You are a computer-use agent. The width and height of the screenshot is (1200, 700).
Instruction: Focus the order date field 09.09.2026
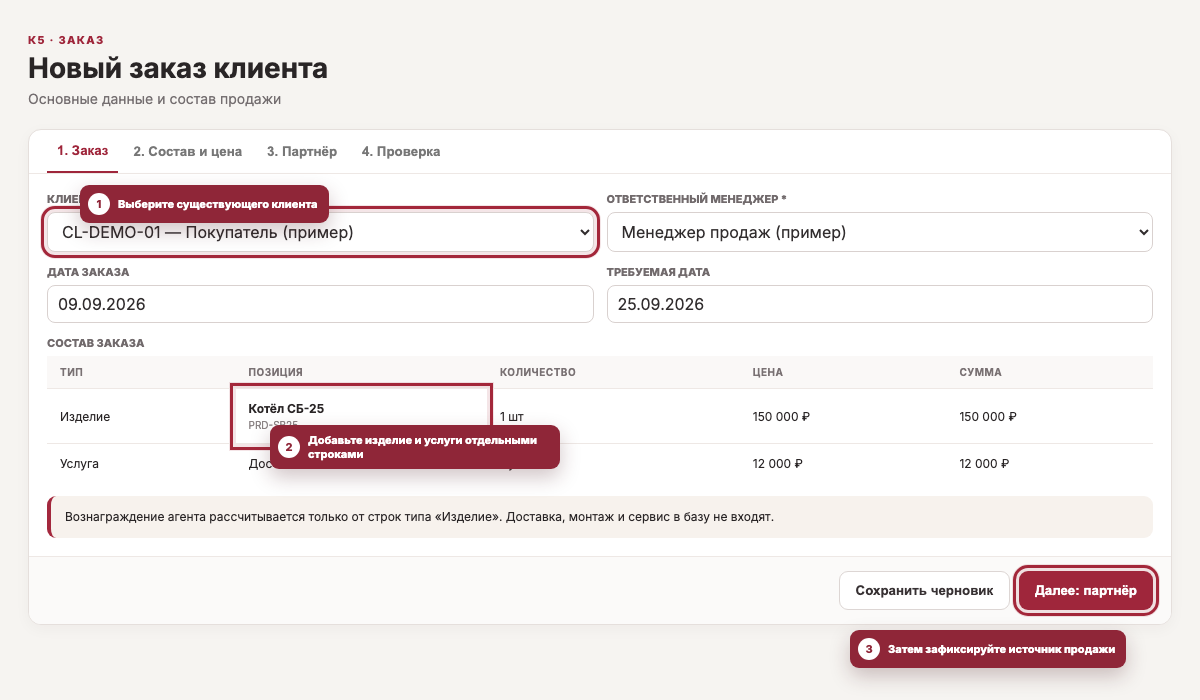pyautogui.click(x=320, y=304)
